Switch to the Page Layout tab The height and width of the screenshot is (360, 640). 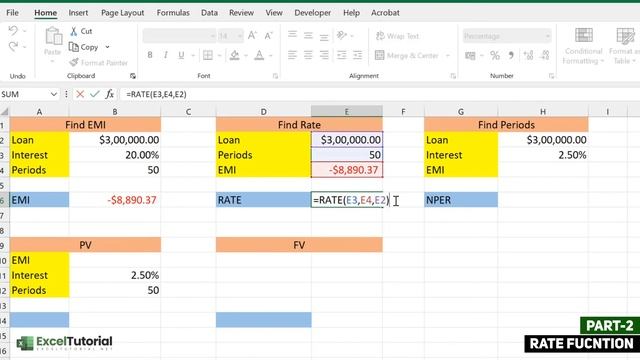point(122,13)
